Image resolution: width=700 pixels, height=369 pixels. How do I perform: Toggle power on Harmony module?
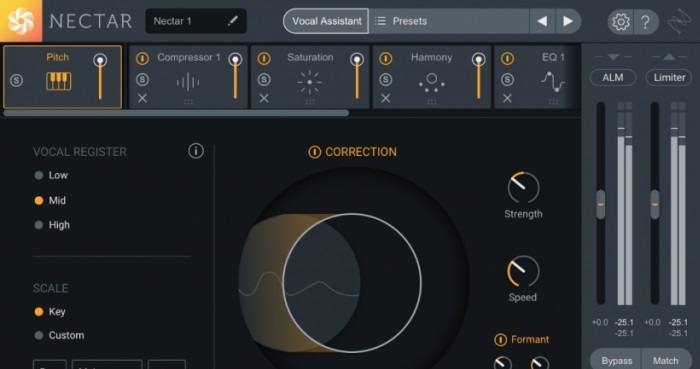click(x=386, y=58)
